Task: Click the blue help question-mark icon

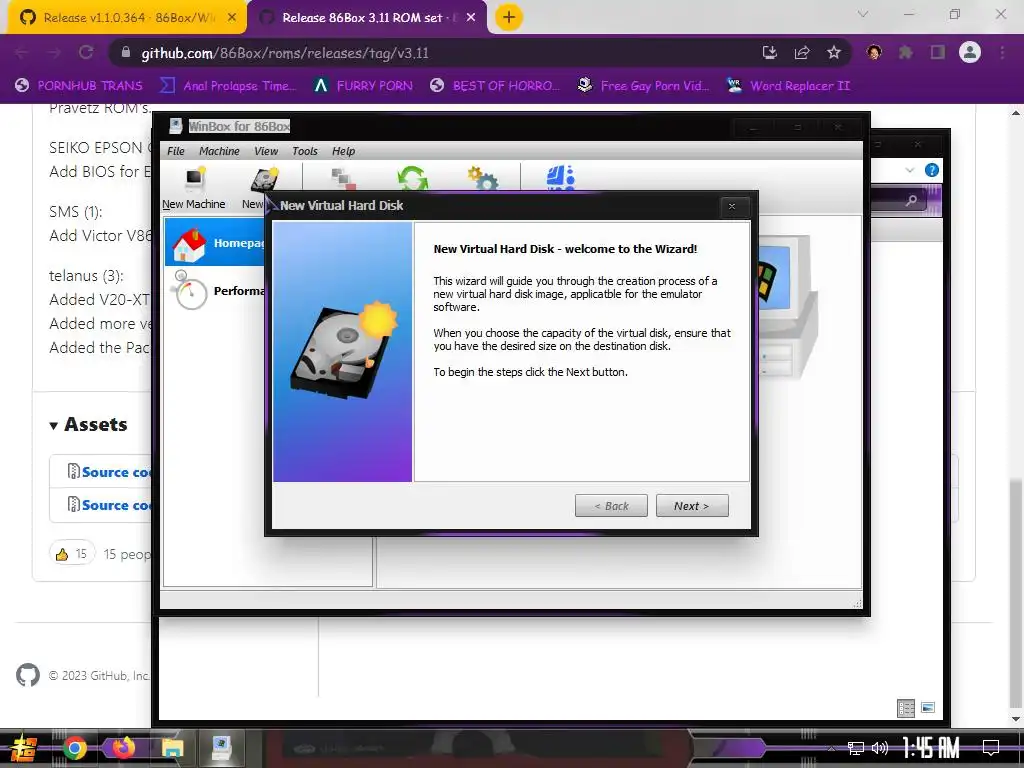Action: [932, 170]
